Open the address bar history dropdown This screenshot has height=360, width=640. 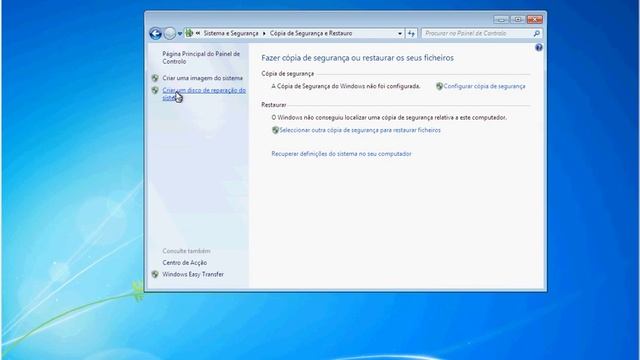click(x=400, y=33)
